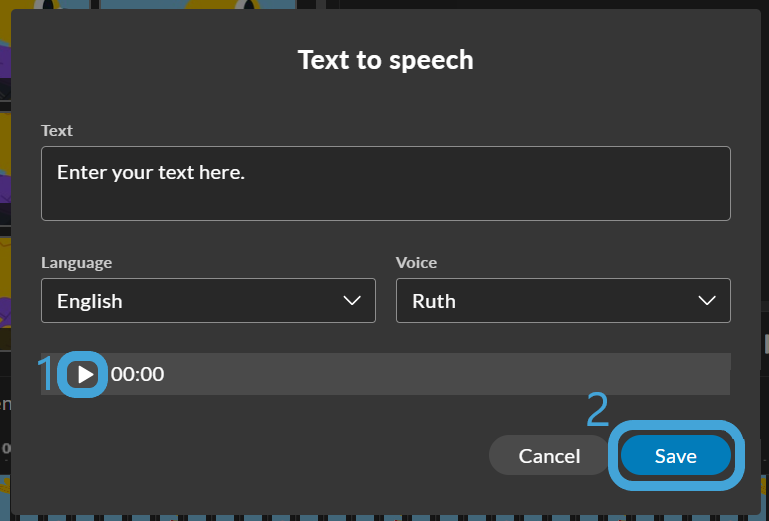769x521 pixels.
Task: Open the Language dropdown
Action: [x=208, y=301]
